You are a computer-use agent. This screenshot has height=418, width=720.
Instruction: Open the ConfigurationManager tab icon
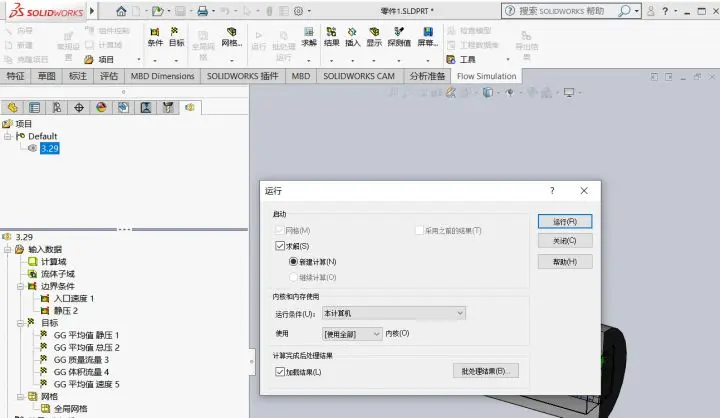point(56,107)
